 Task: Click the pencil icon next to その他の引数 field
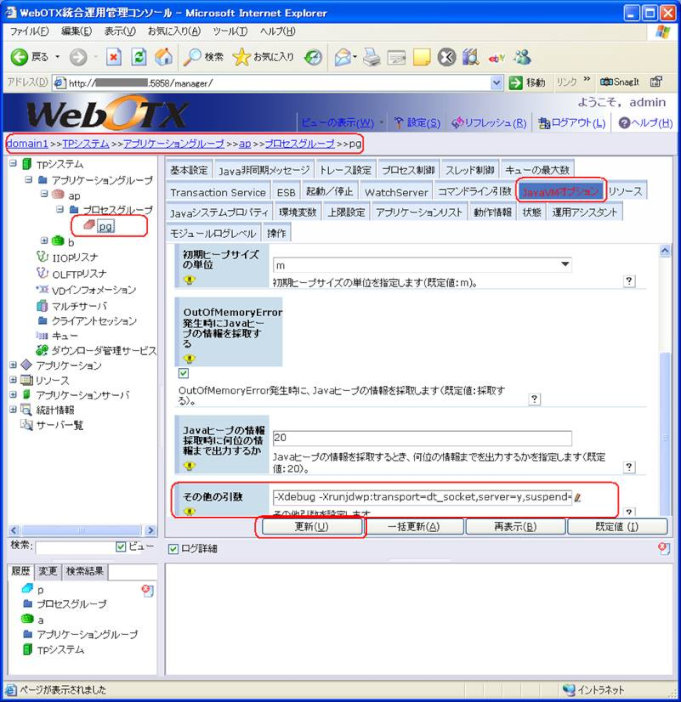coord(578,496)
